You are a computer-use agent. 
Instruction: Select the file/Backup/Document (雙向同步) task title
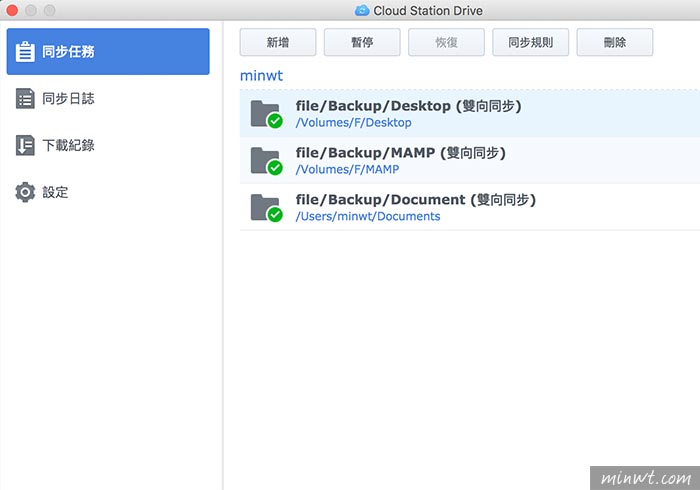pos(416,200)
